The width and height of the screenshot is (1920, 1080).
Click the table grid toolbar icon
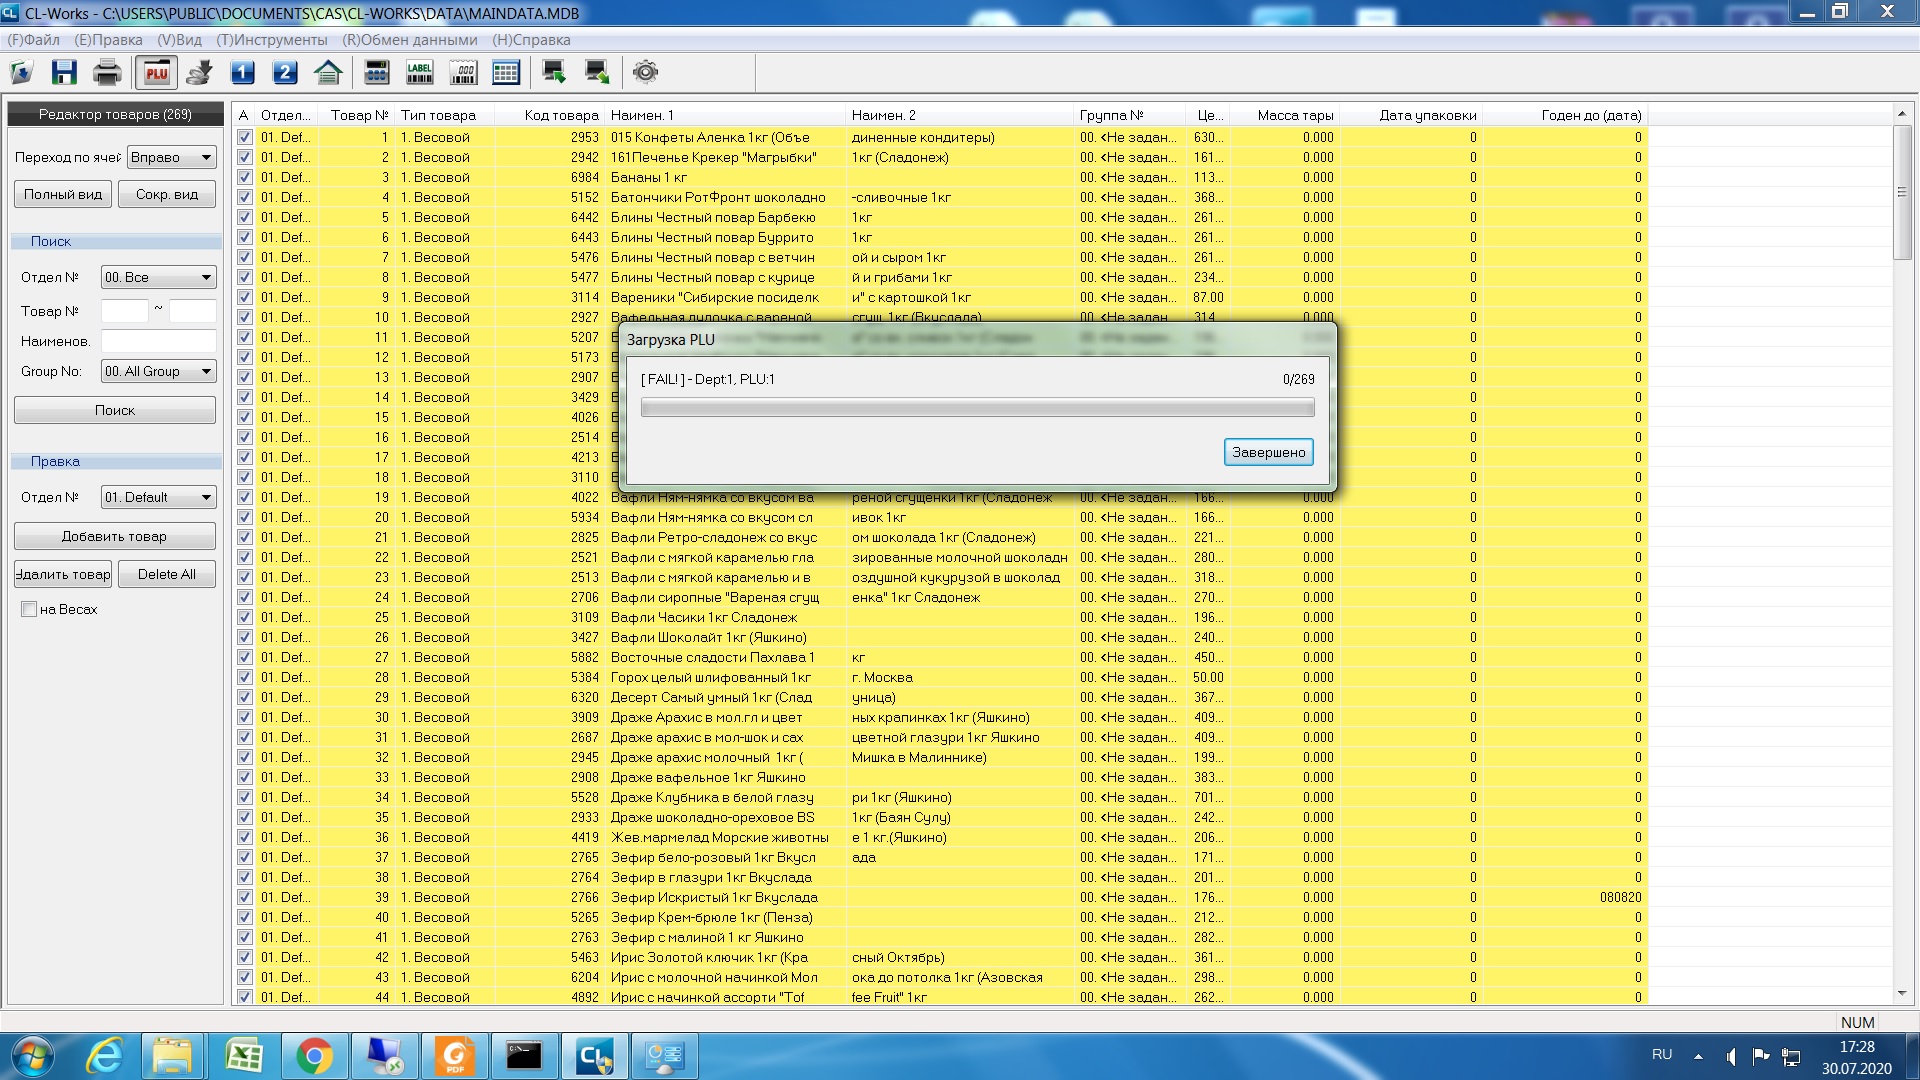point(506,72)
